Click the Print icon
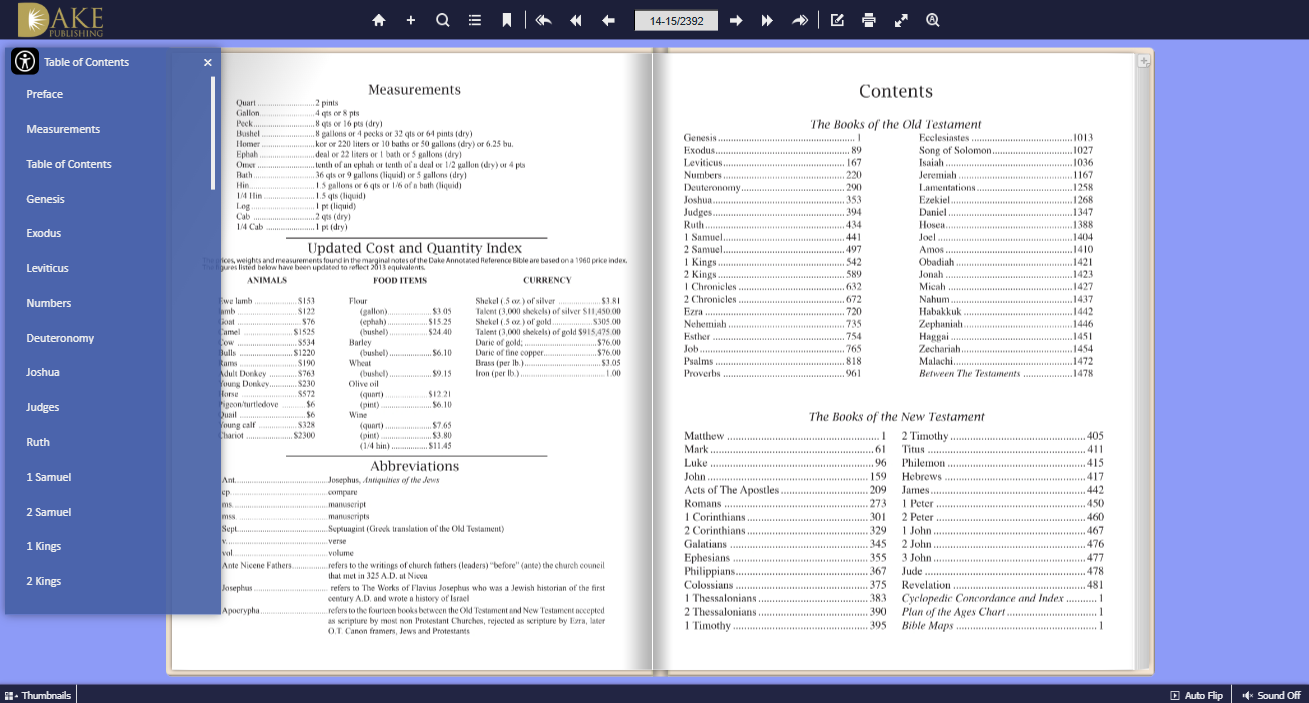The width and height of the screenshot is (1309, 703). point(869,20)
